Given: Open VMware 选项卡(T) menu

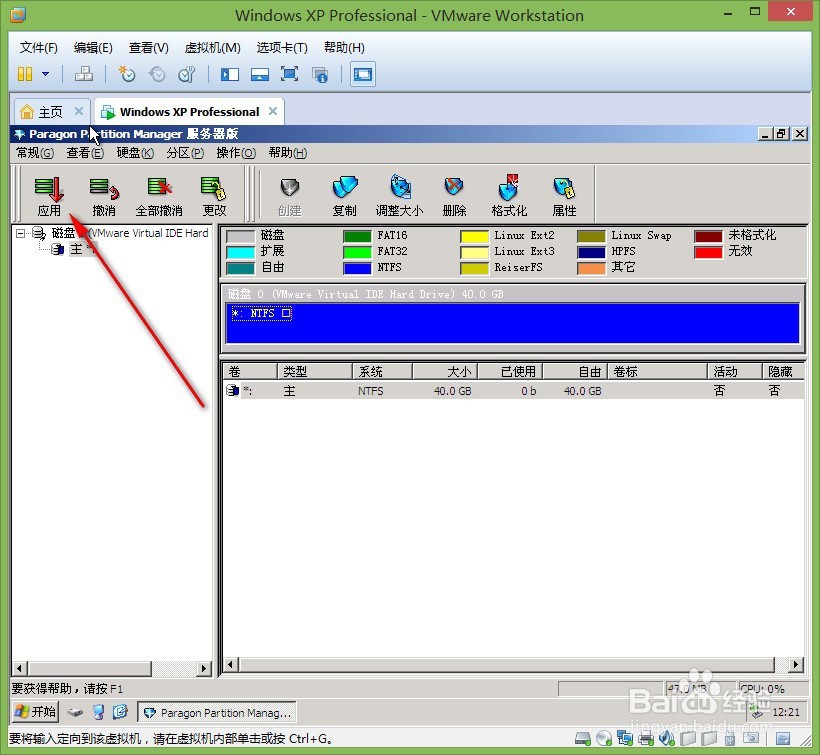Looking at the screenshot, I should pyautogui.click(x=282, y=48).
